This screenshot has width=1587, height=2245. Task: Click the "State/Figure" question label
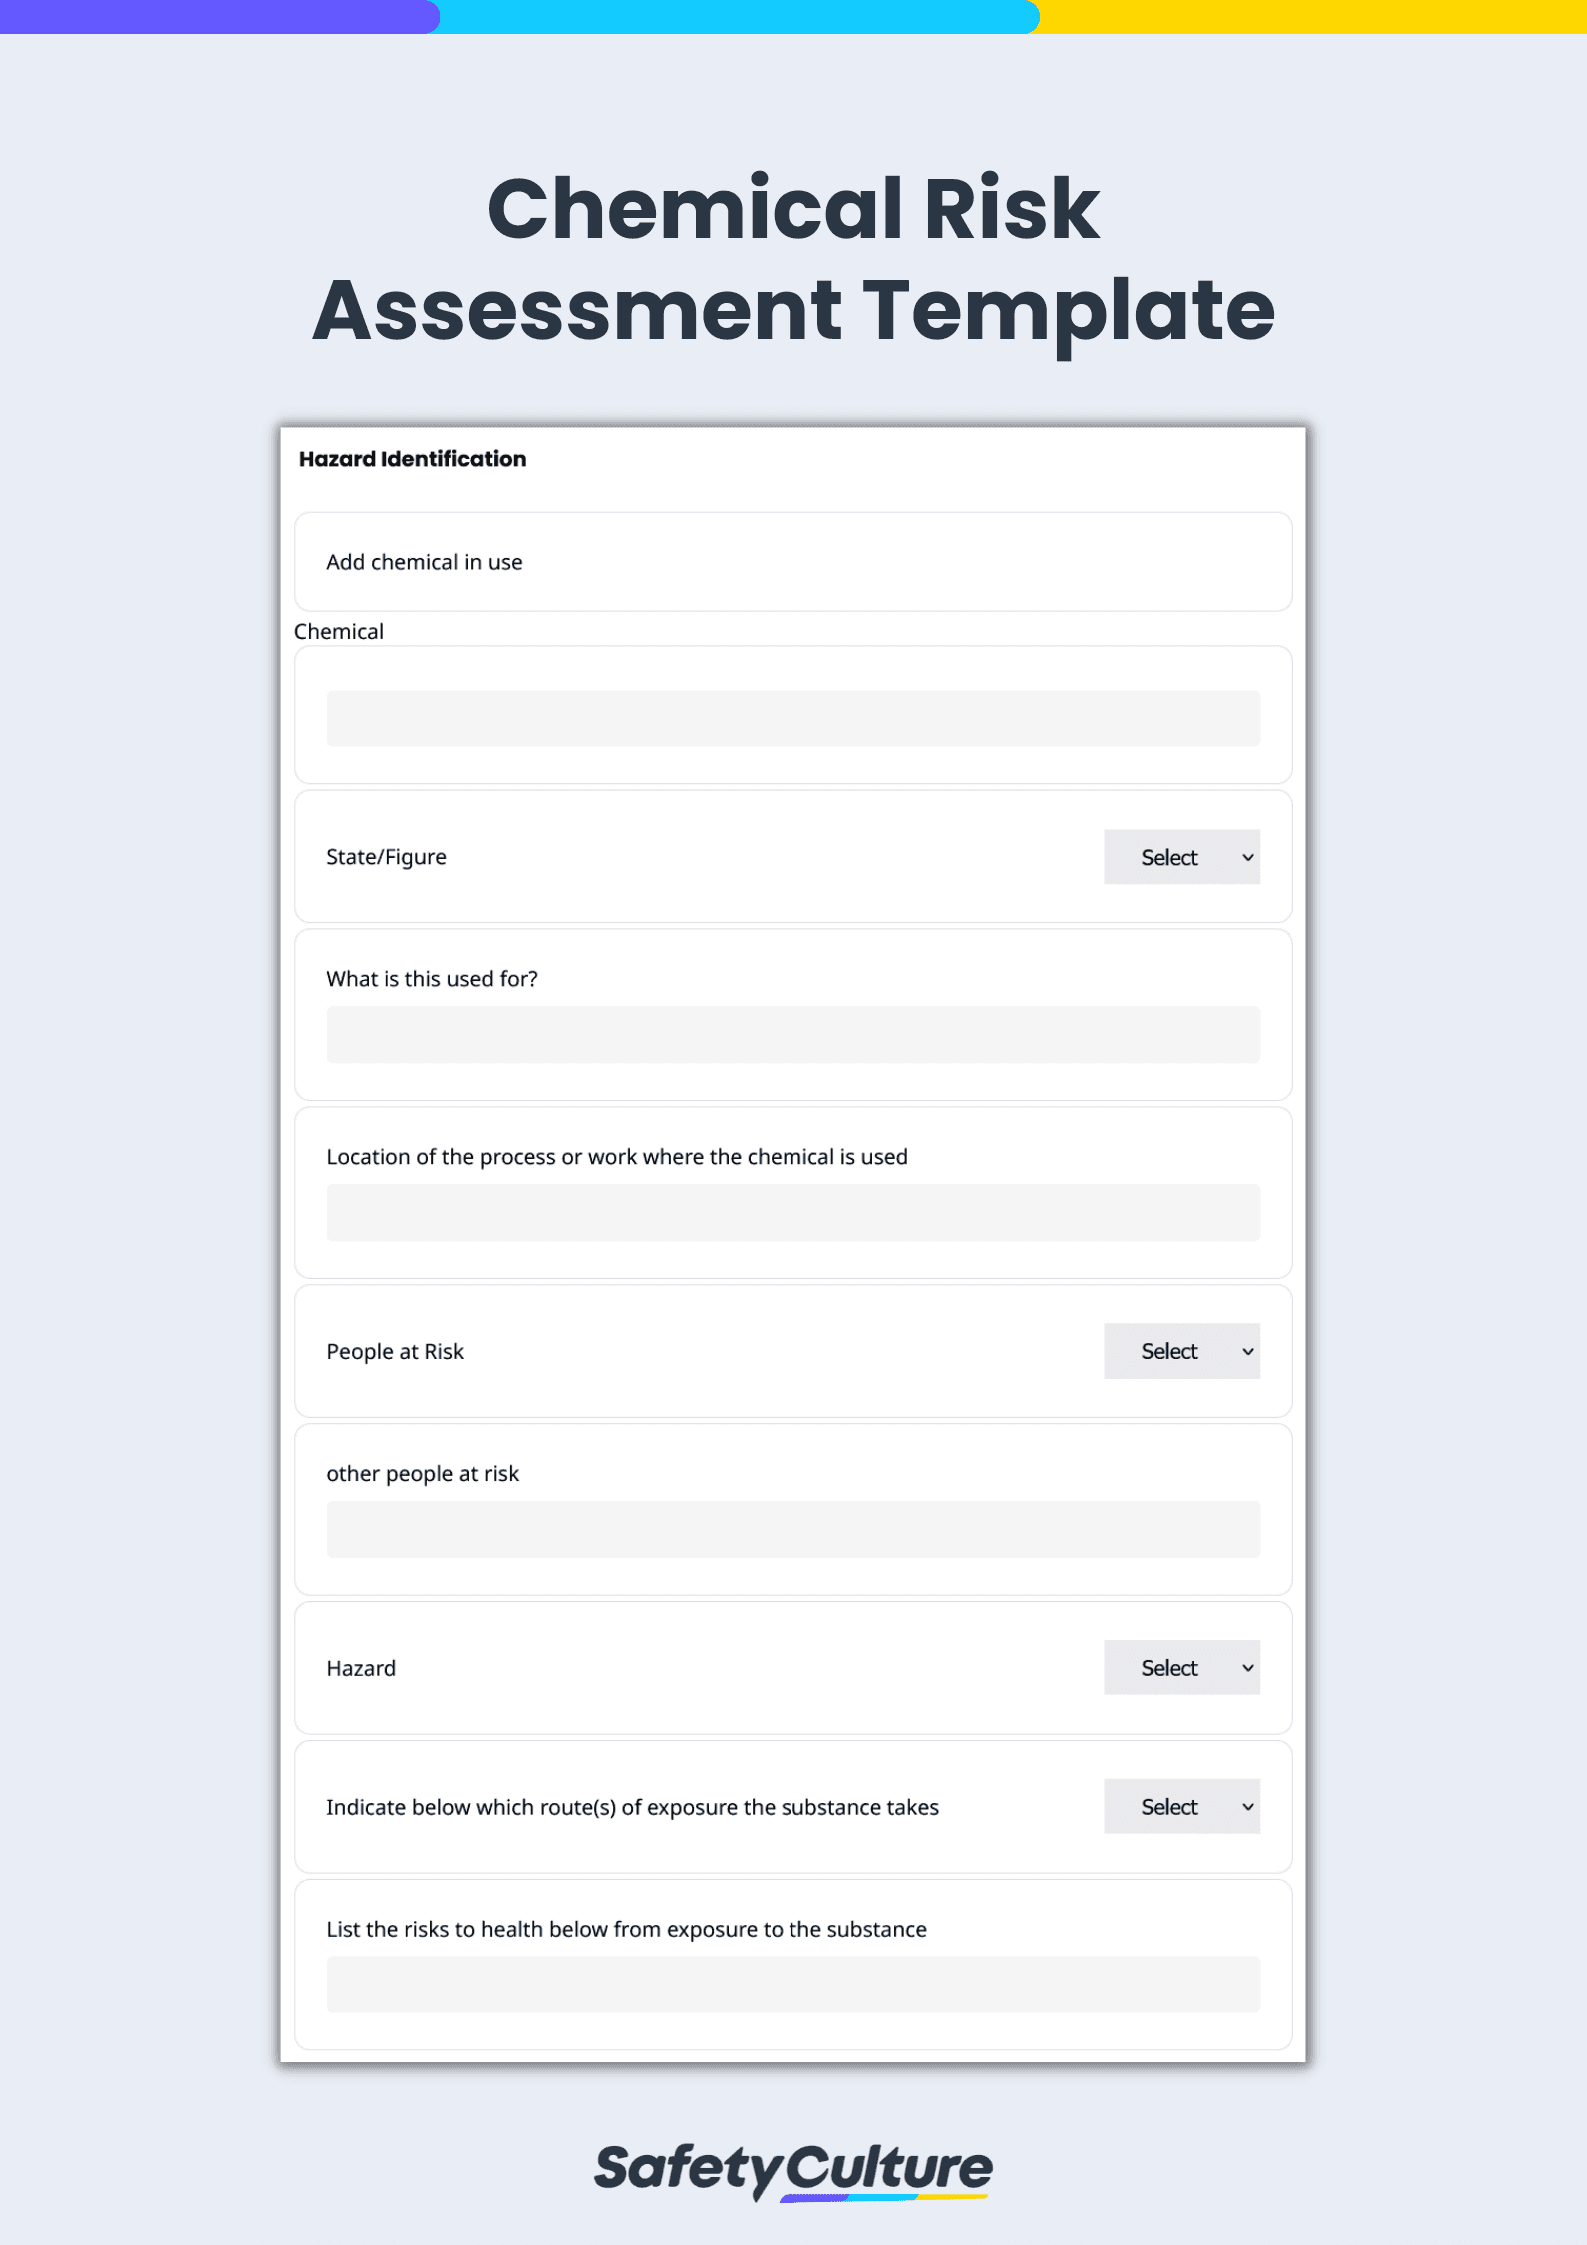click(x=386, y=857)
